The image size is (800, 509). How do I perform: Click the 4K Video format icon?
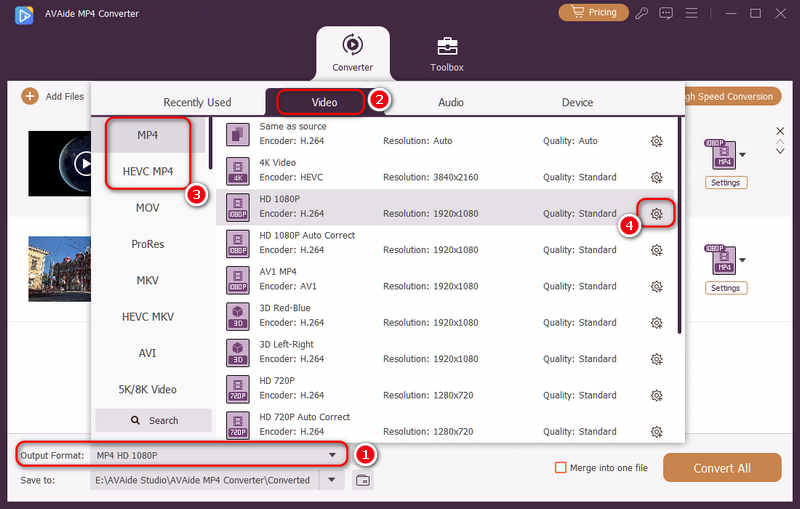(x=238, y=171)
